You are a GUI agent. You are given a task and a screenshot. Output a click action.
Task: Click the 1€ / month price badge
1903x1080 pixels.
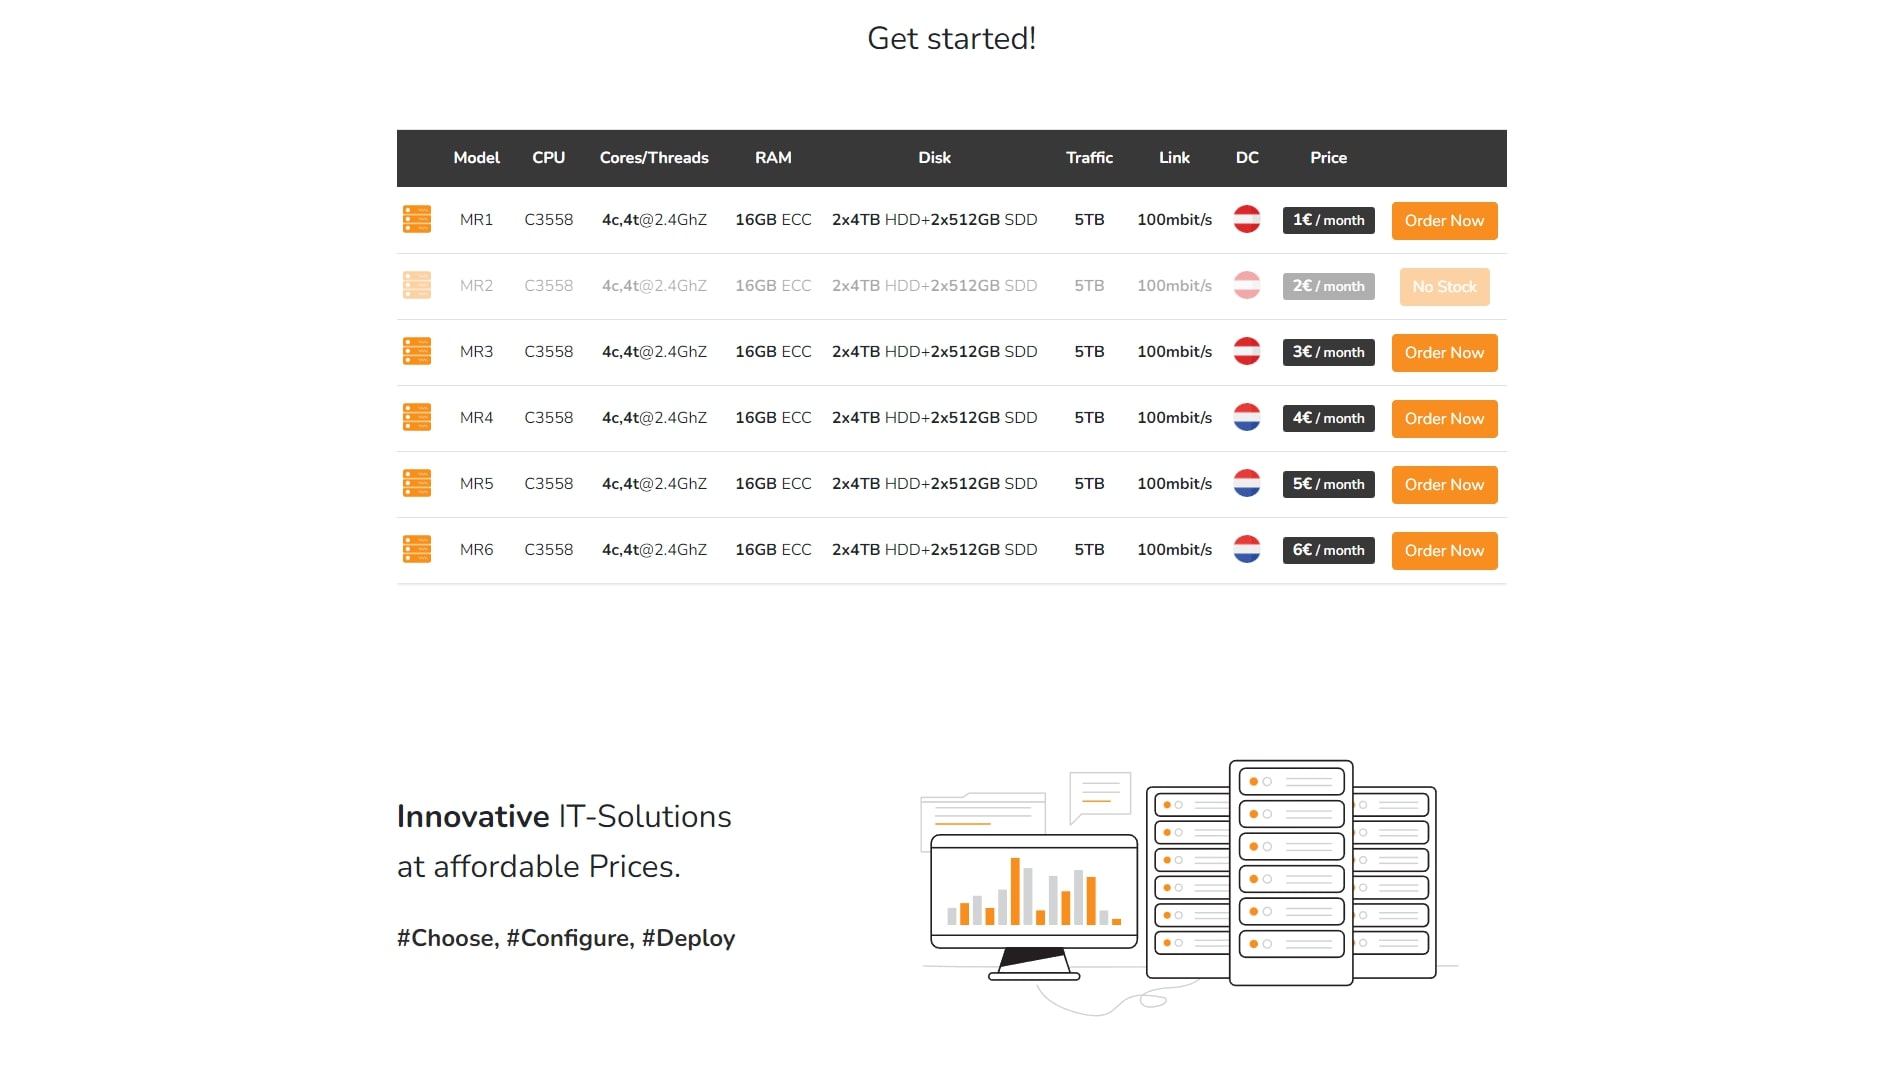coord(1328,220)
